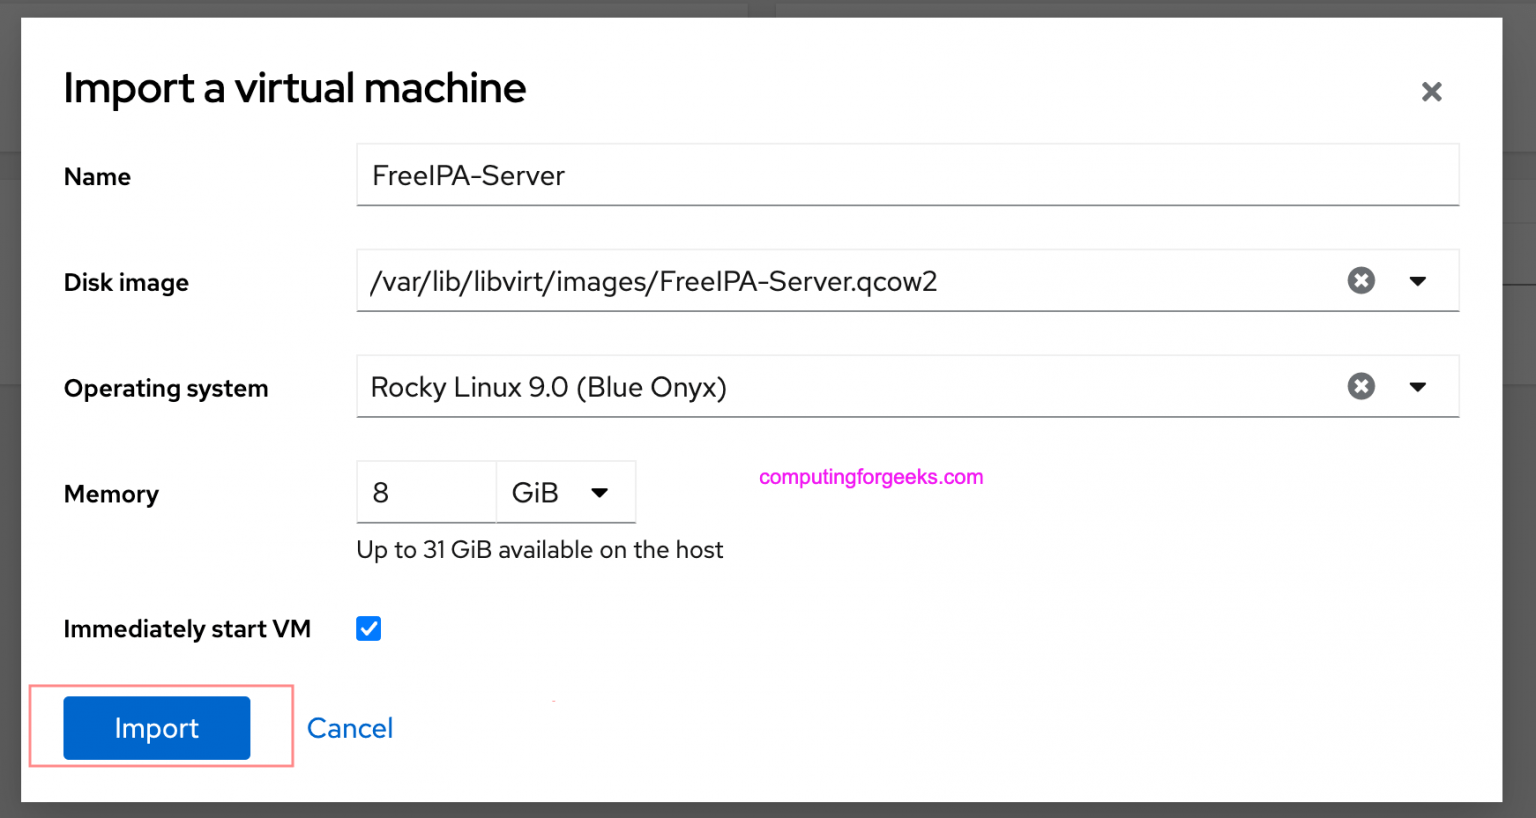Import the FreeIPA-Server virtual machine
The height and width of the screenshot is (818, 1536).
point(156,728)
